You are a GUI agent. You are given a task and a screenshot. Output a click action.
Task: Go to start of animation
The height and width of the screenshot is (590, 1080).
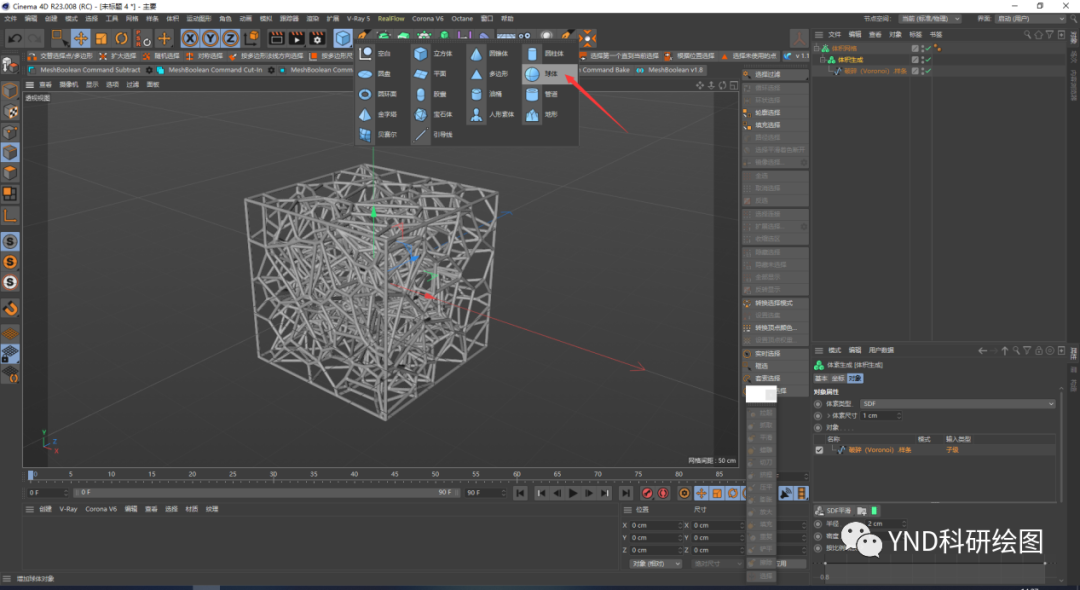pos(520,493)
